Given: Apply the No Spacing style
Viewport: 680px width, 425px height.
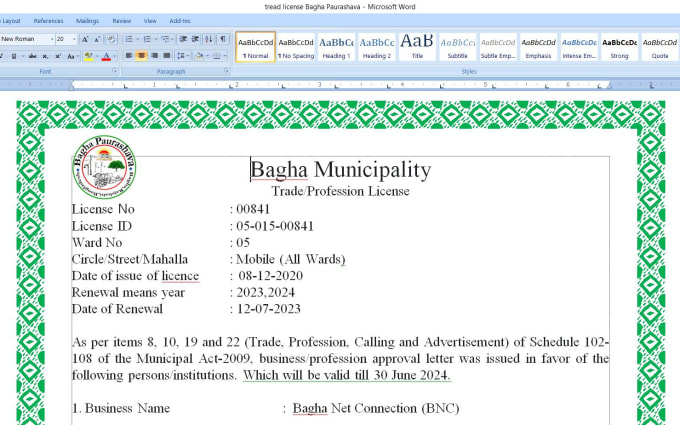Looking at the screenshot, I should tap(296, 47).
